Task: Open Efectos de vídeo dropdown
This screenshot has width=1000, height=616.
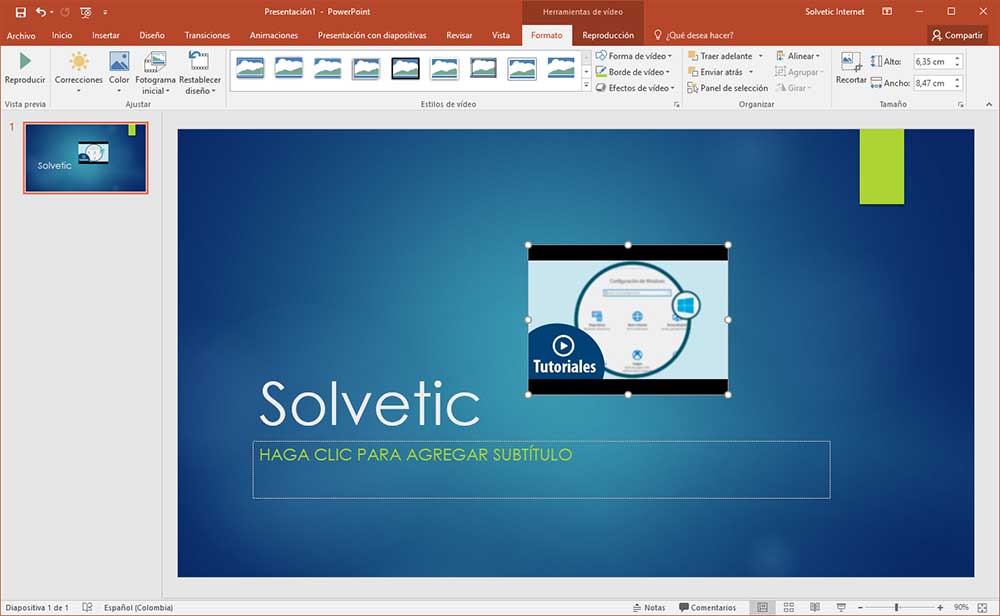Action: click(635, 87)
